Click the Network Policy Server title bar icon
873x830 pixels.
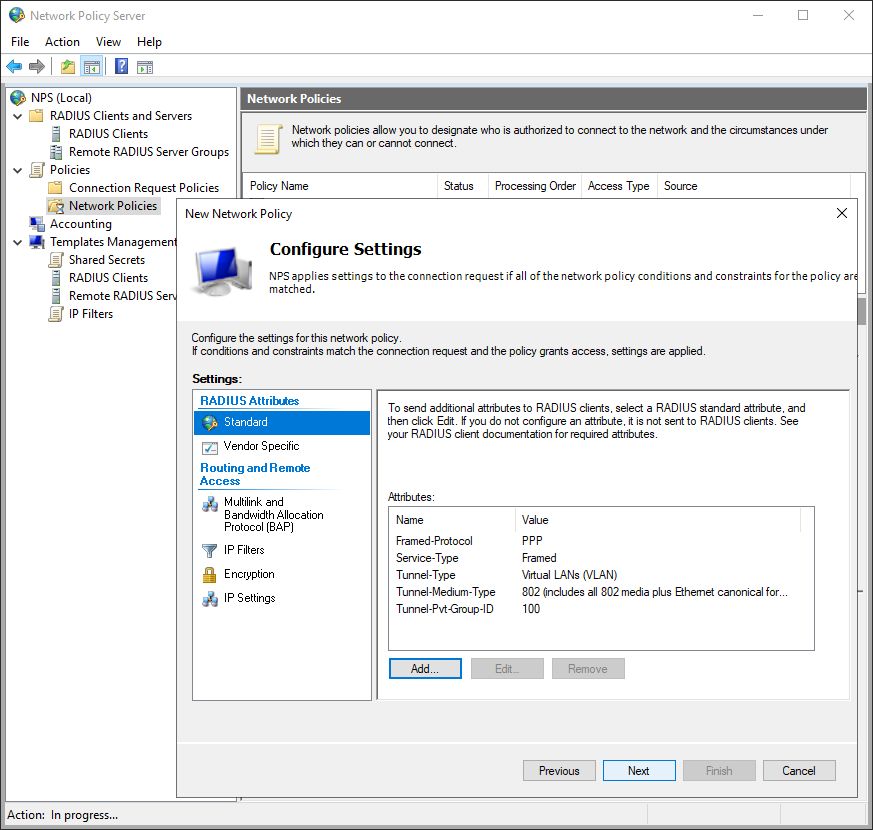click(17, 15)
